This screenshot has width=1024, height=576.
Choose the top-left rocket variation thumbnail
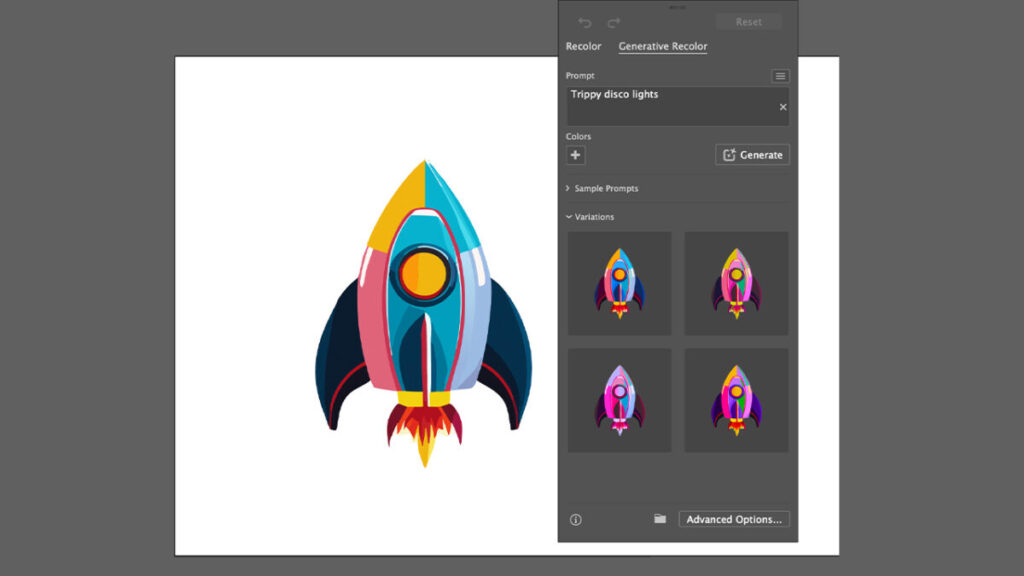click(x=619, y=284)
